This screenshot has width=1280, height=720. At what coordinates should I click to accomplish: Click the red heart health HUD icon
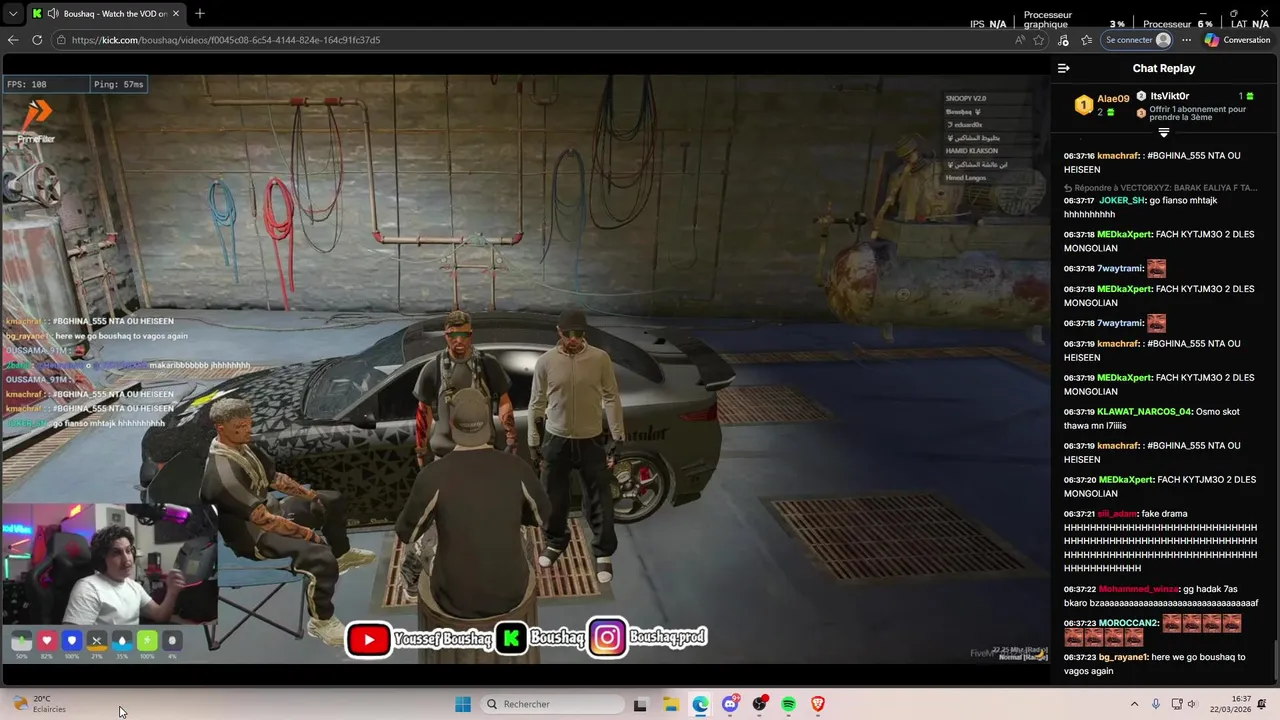(46, 641)
